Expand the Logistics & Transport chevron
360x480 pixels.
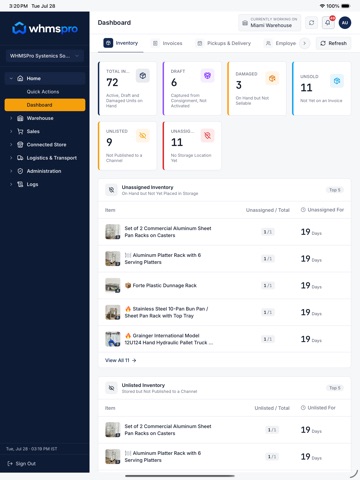(x=11, y=158)
